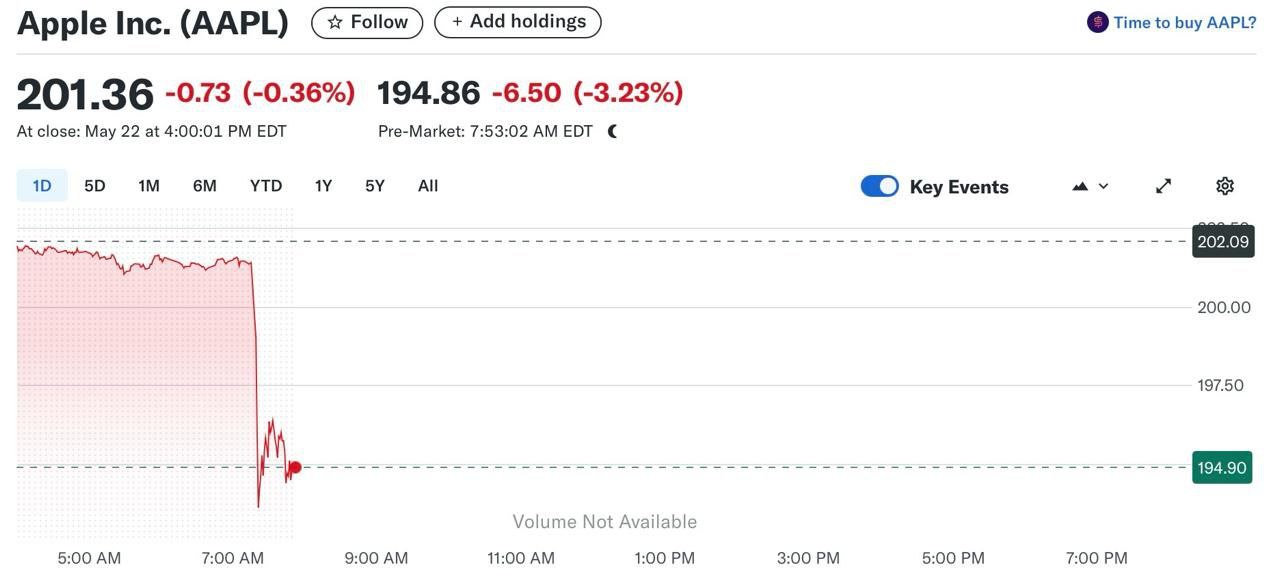The width and height of the screenshot is (1280, 585).
Task: Click the pre-market moon icon
Action: 613,131
